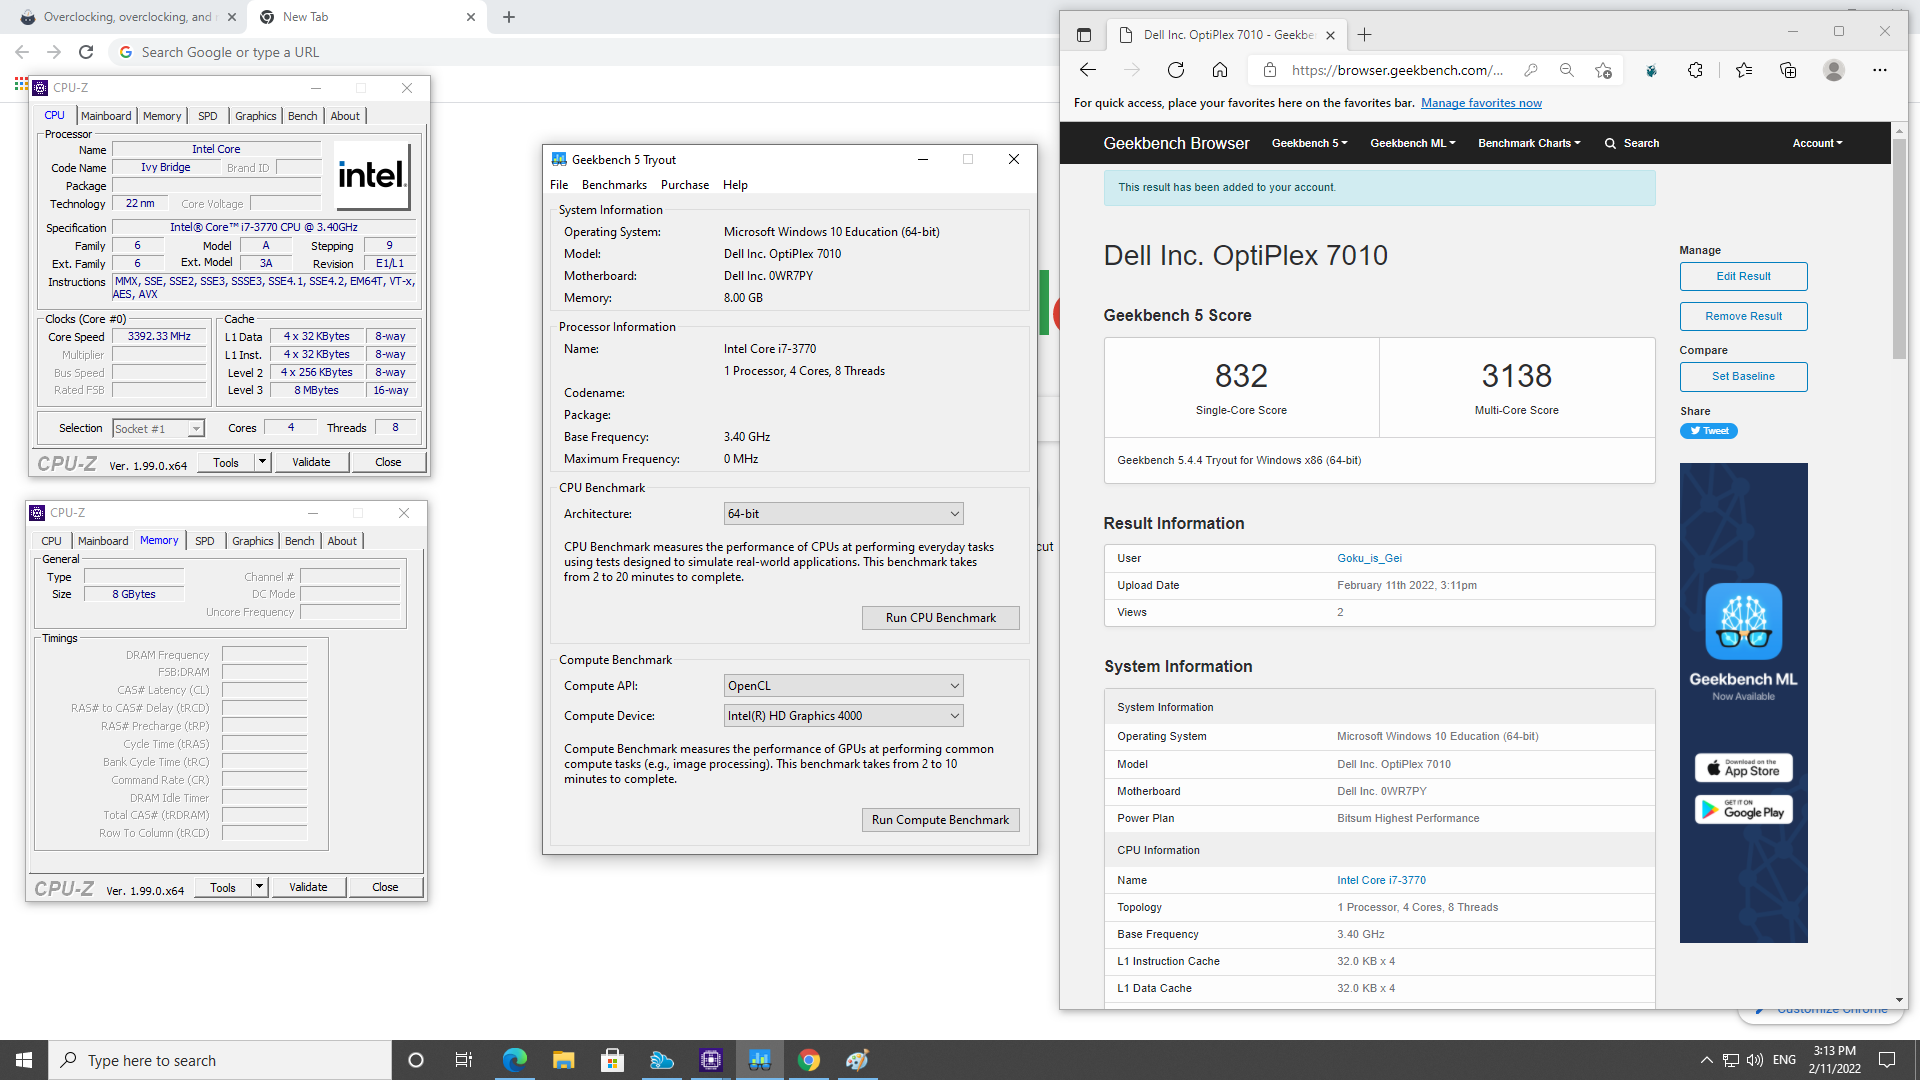Open notification center icon in tray
1920x1080 pixels.
pos(1887,1060)
